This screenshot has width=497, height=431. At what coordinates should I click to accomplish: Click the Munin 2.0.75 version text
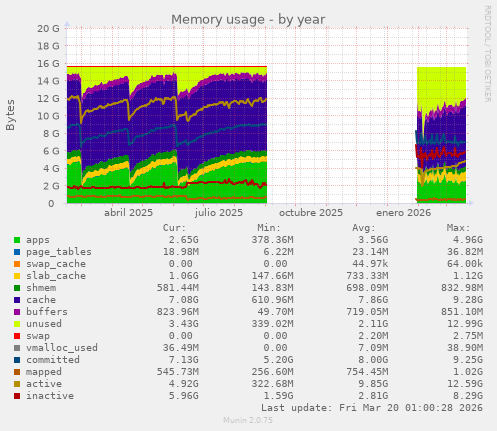[x=248, y=420]
